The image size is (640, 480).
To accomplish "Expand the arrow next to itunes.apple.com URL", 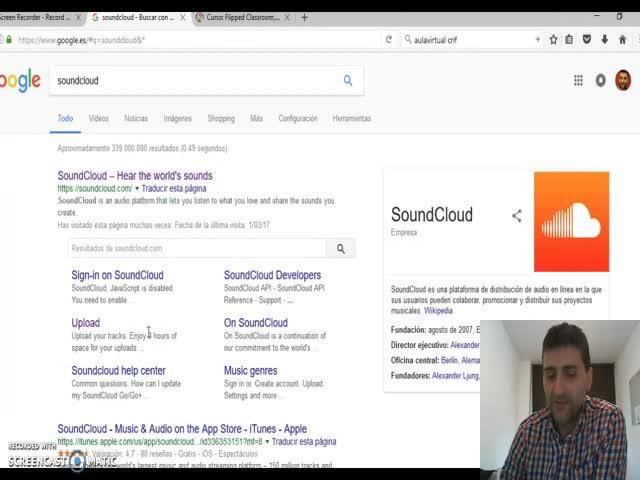I will pyautogui.click(x=267, y=442).
